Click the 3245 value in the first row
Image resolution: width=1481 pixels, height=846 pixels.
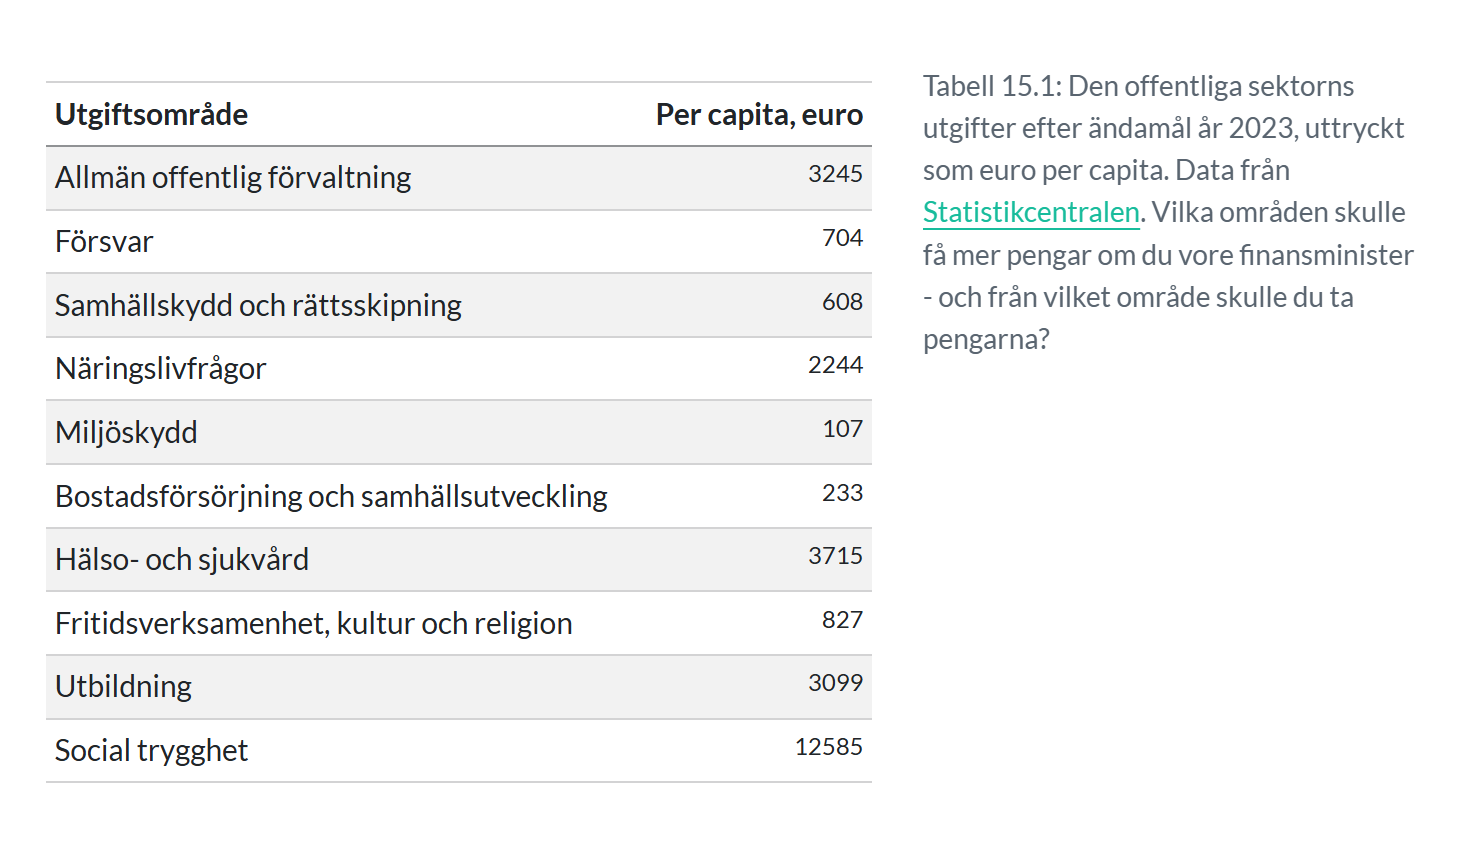pyautogui.click(x=835, y=174)
